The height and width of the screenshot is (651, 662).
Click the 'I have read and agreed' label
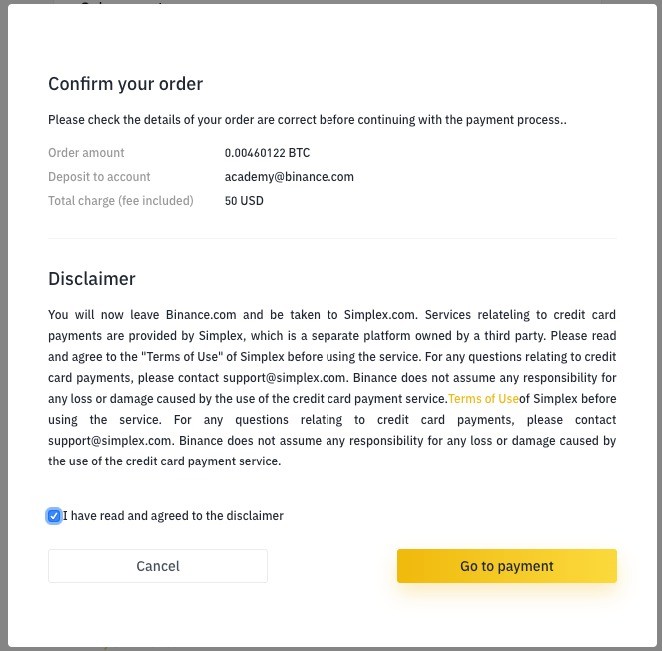click(x=173, y=516)
